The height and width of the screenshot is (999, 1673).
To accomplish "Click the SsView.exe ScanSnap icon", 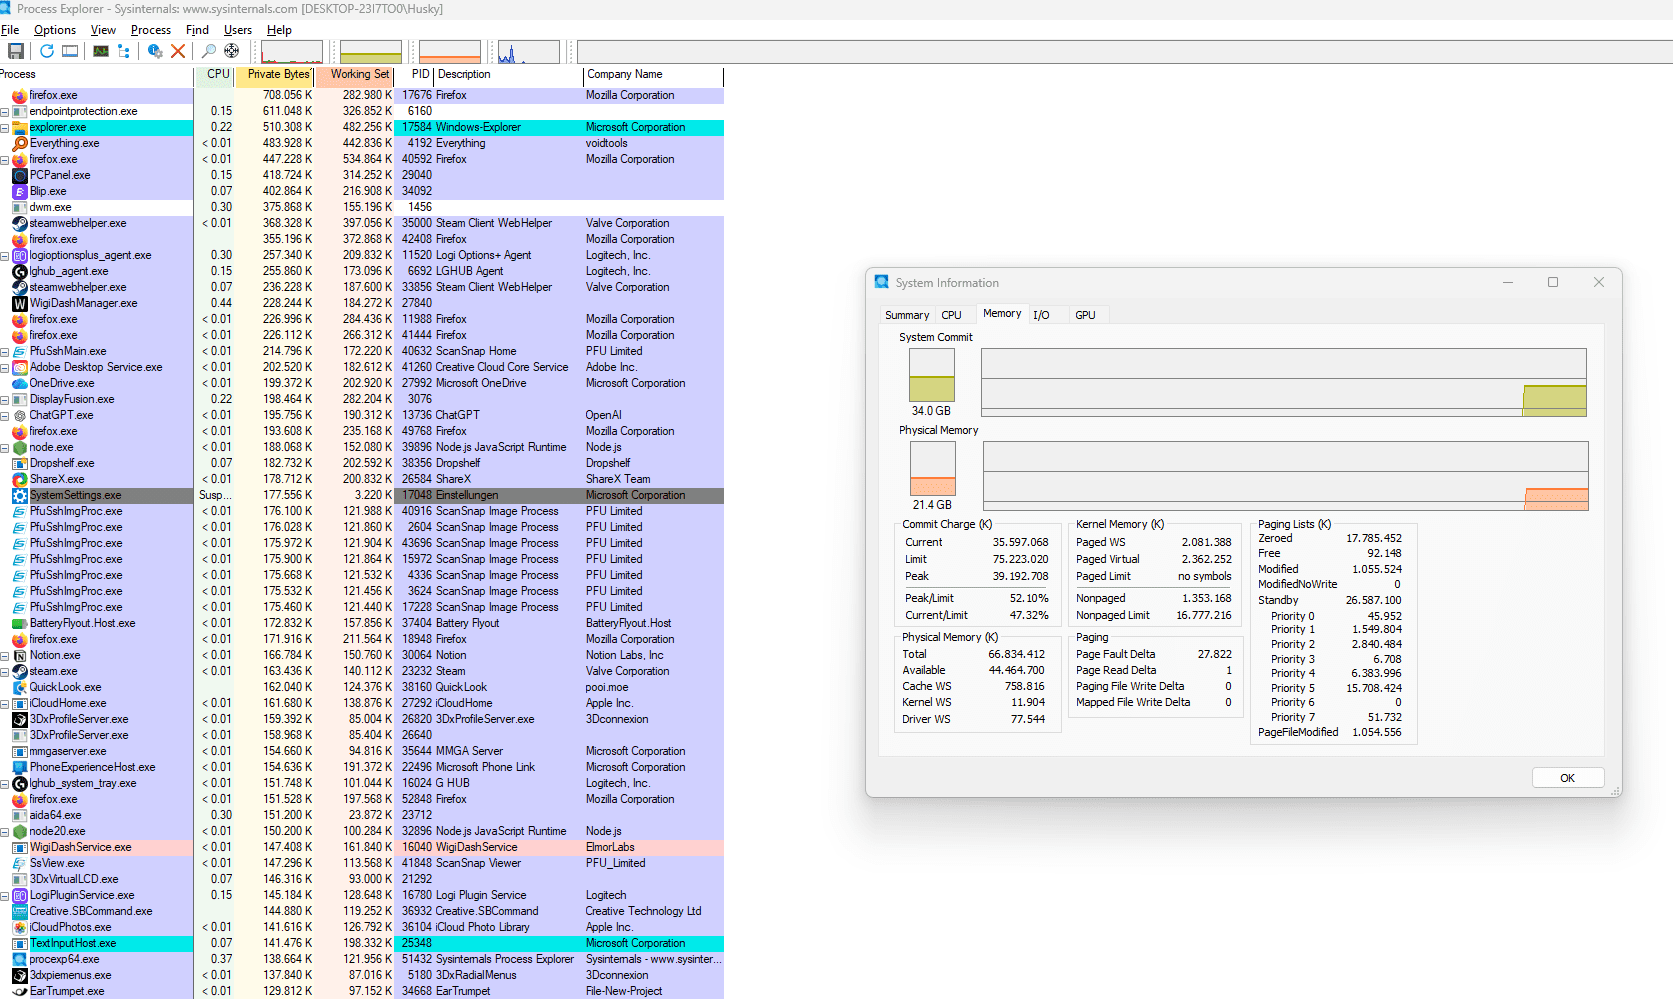I will [20, 863].
